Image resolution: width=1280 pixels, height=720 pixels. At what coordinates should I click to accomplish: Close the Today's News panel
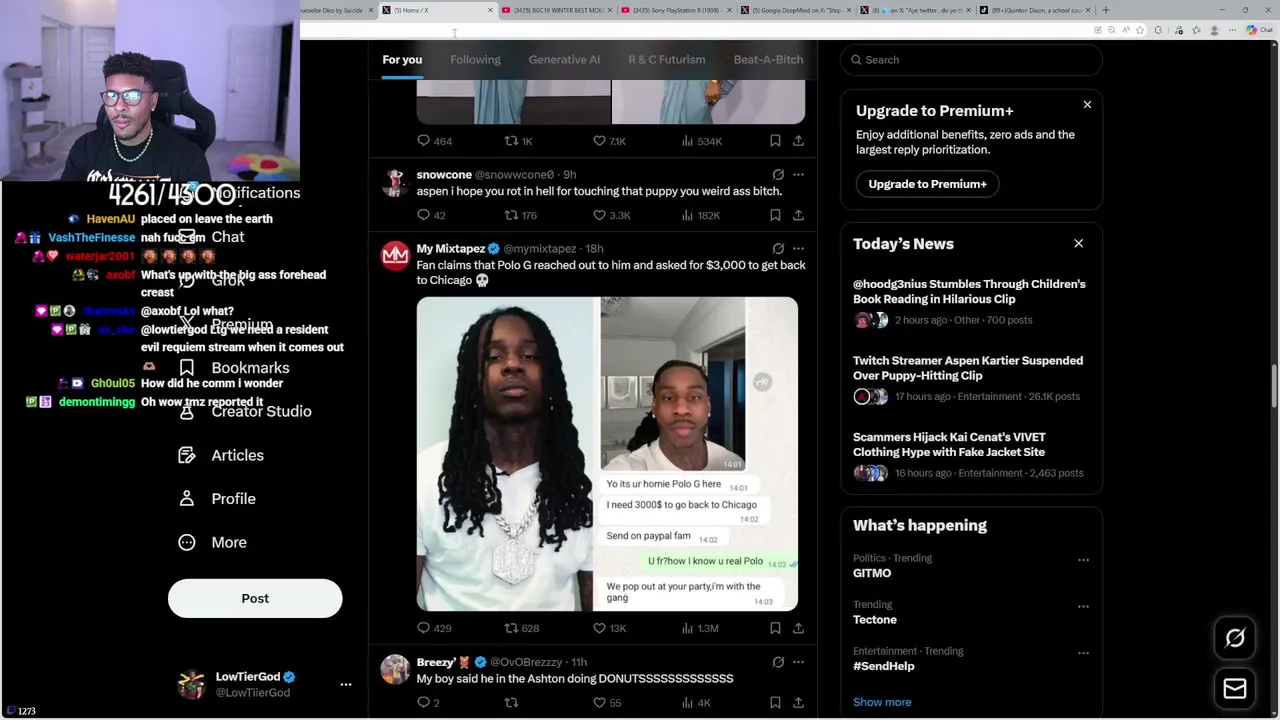click(1078, 243)
